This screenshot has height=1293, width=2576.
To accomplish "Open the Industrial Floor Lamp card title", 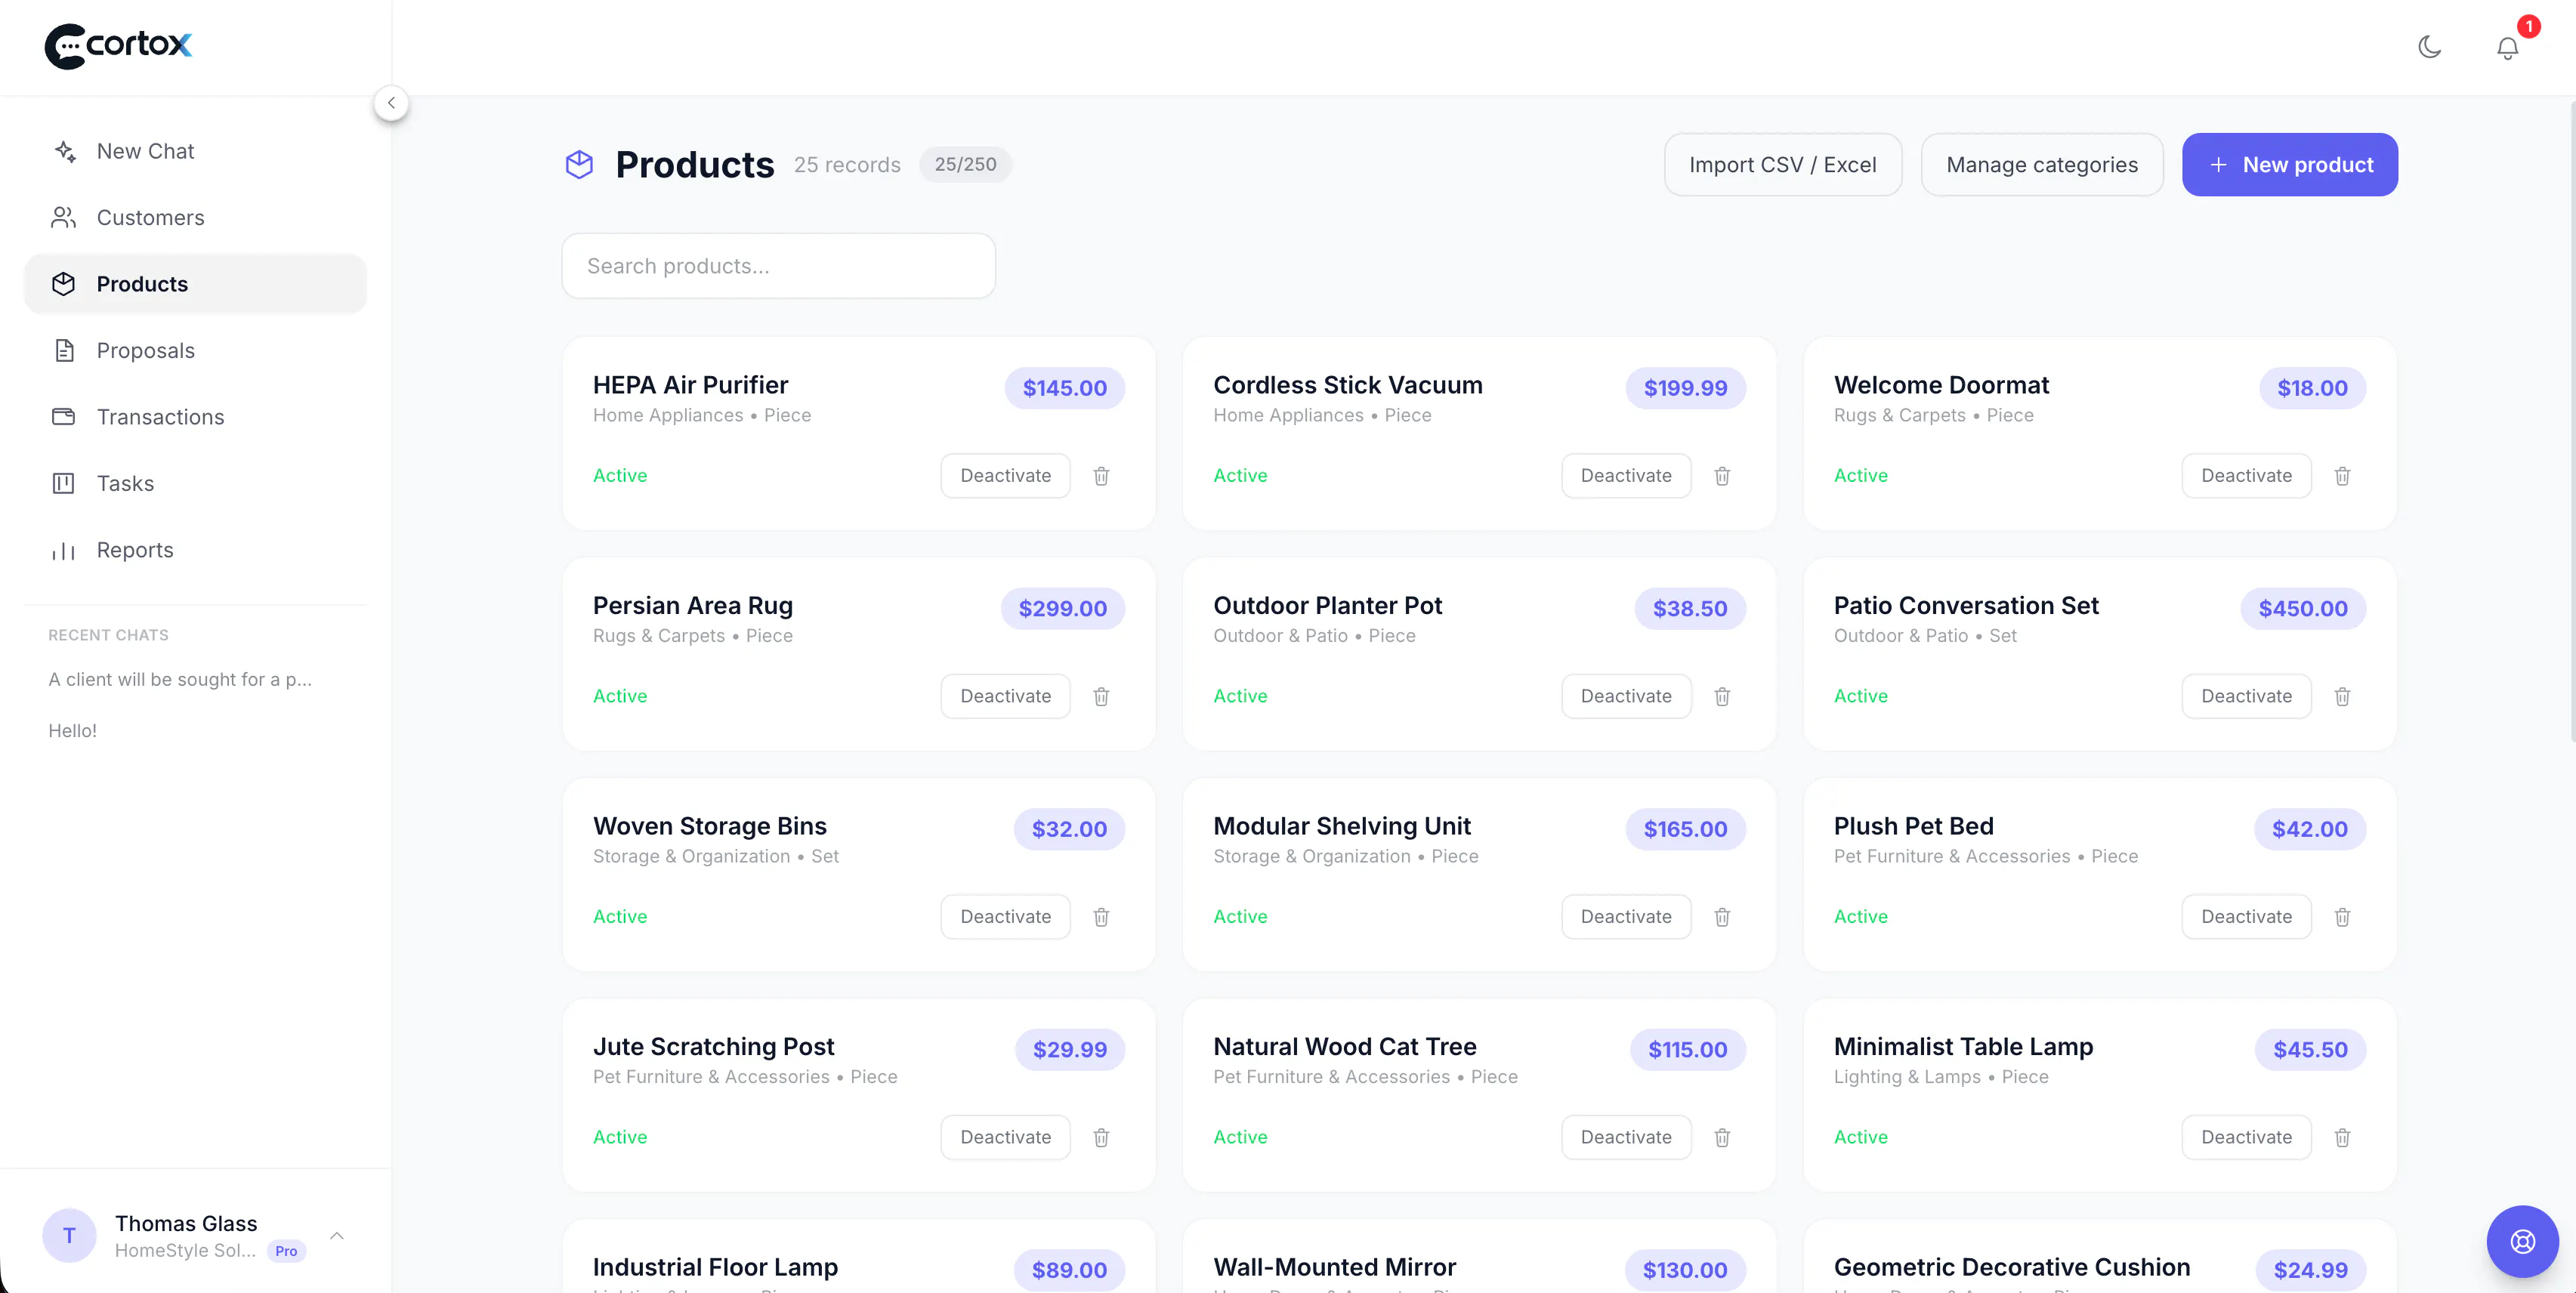I will tap(715, 1267).
